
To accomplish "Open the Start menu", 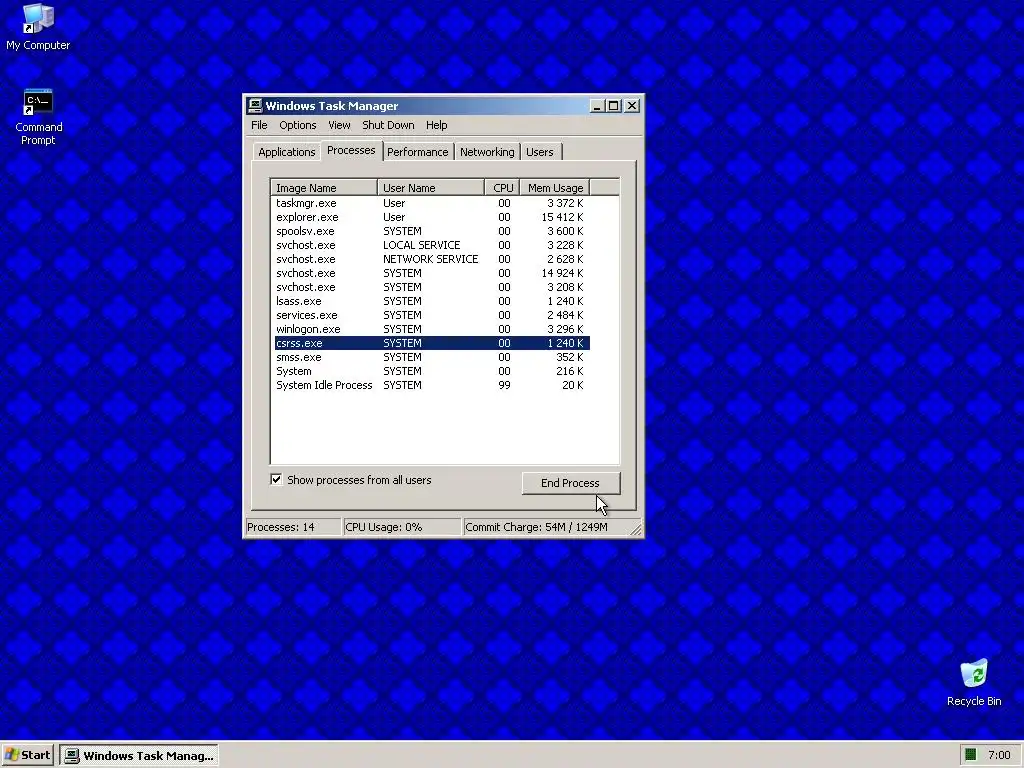I will pos(27,755).
